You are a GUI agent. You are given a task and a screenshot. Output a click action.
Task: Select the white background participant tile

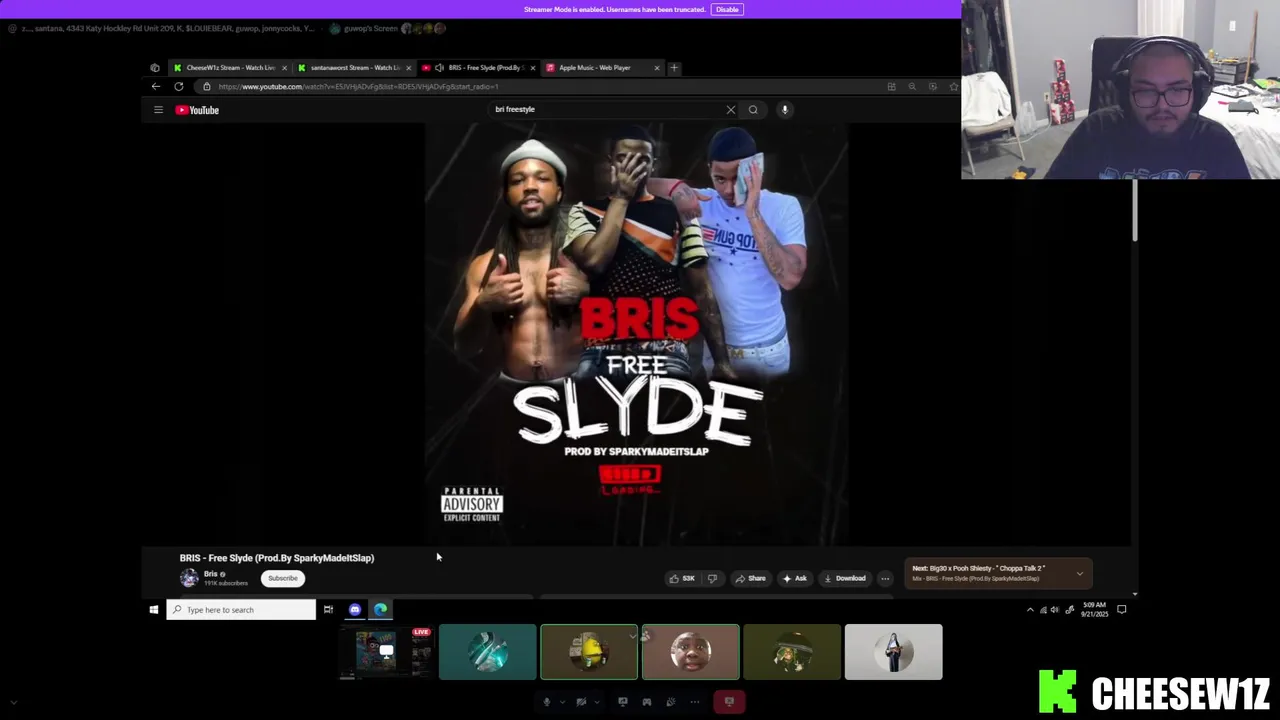(x=894, y=652)
